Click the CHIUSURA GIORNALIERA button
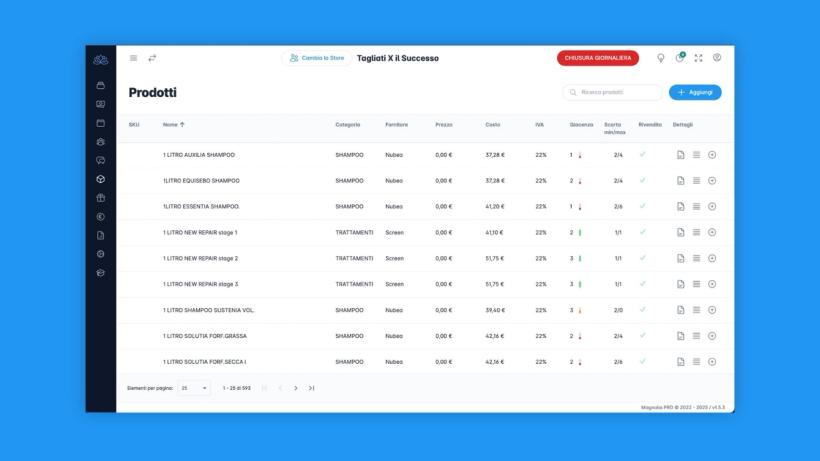Viewport: 820px width, 461px height. click(x=598, y=58)
